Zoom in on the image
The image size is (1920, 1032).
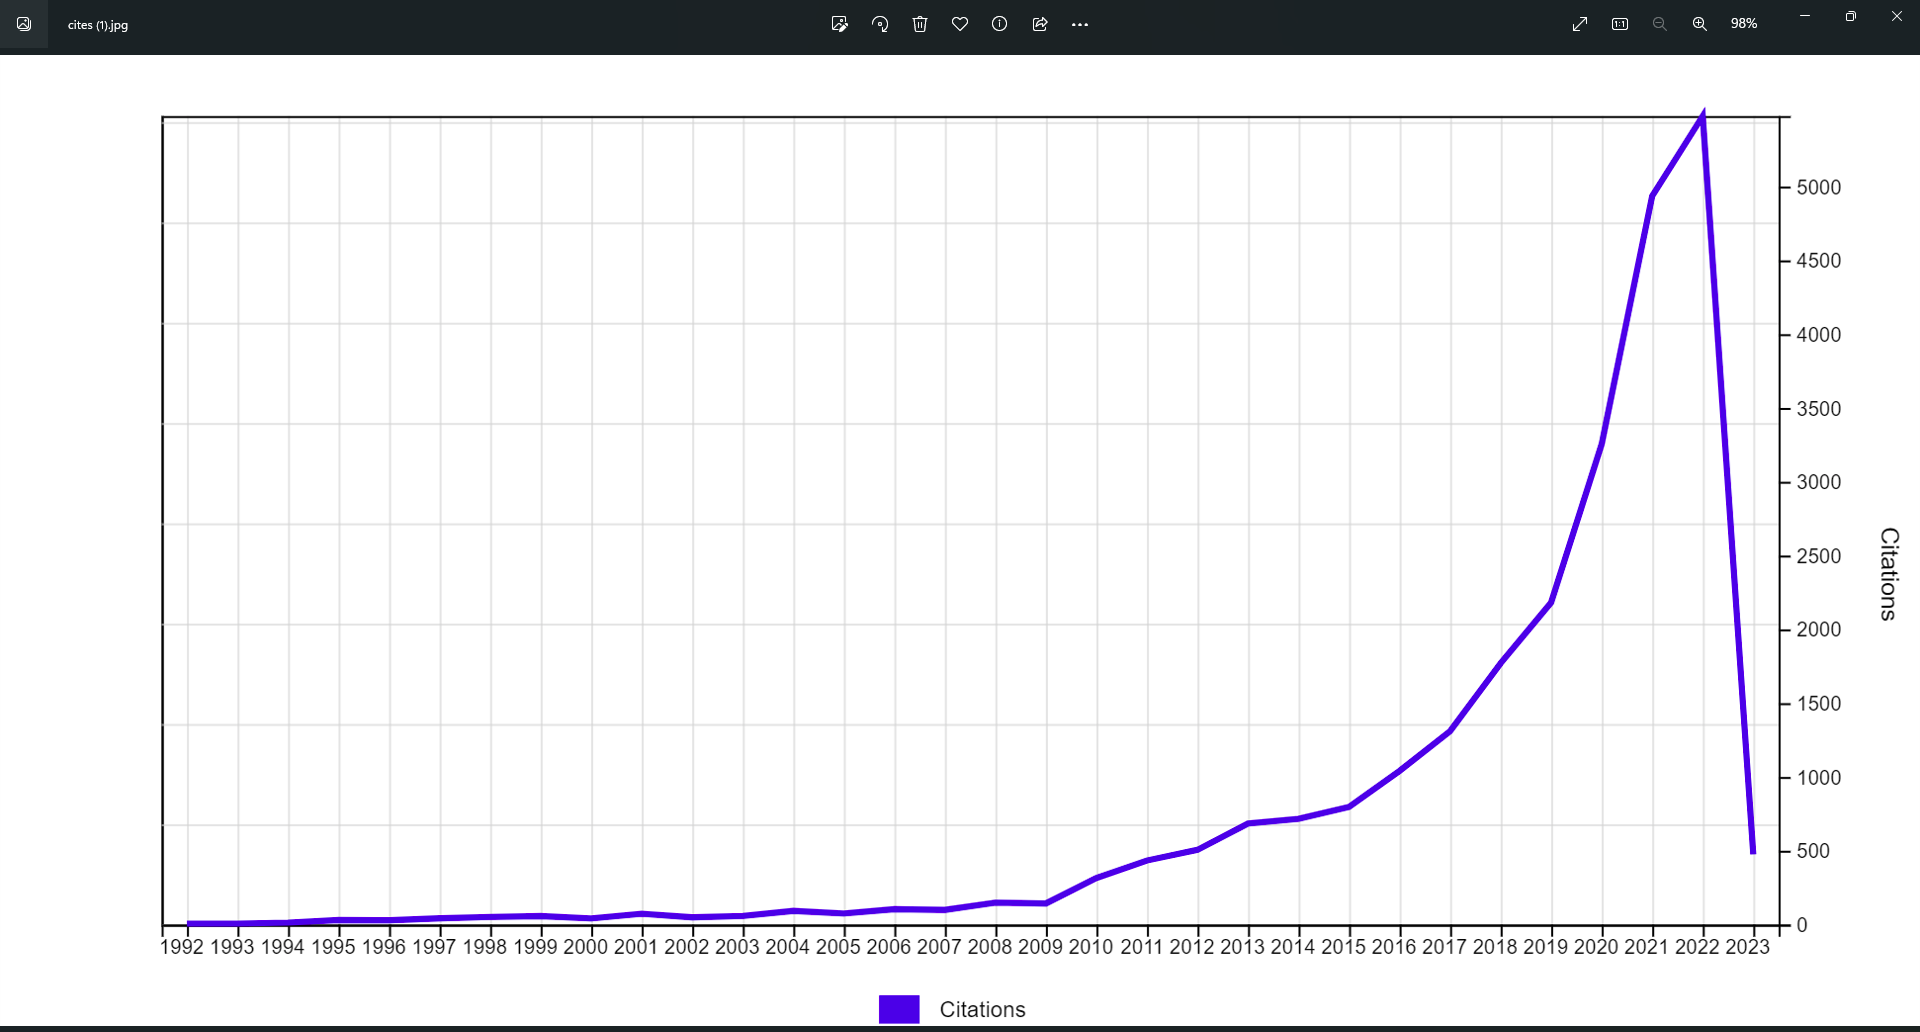(1700, 24)
